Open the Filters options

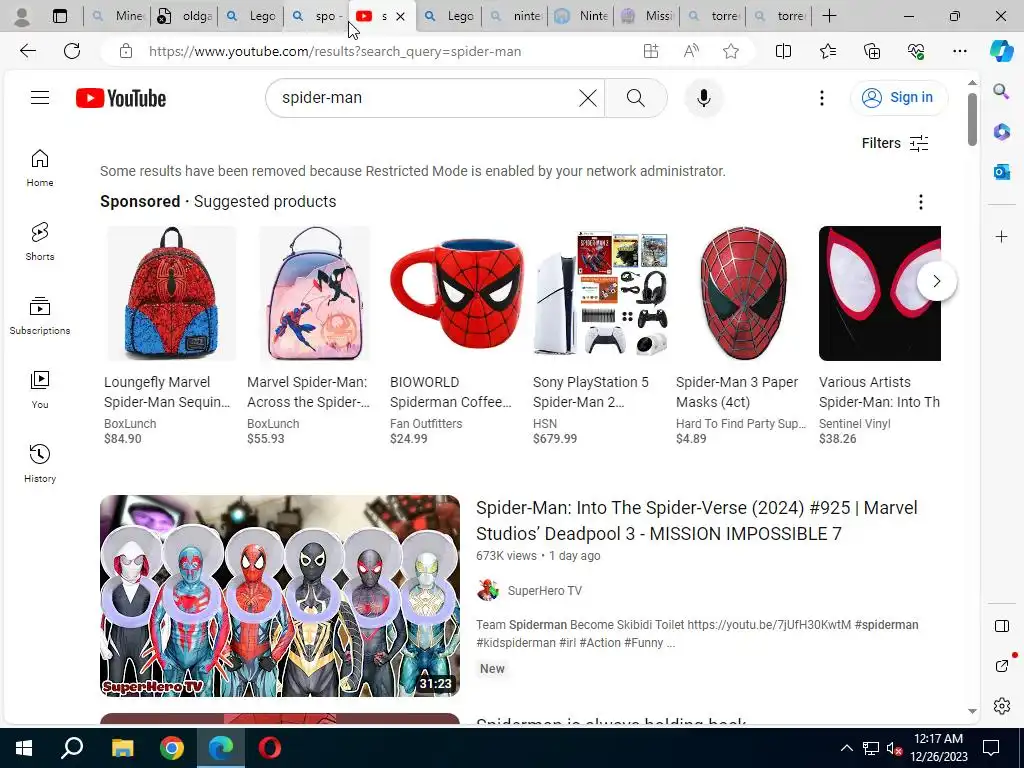[895, 143]
